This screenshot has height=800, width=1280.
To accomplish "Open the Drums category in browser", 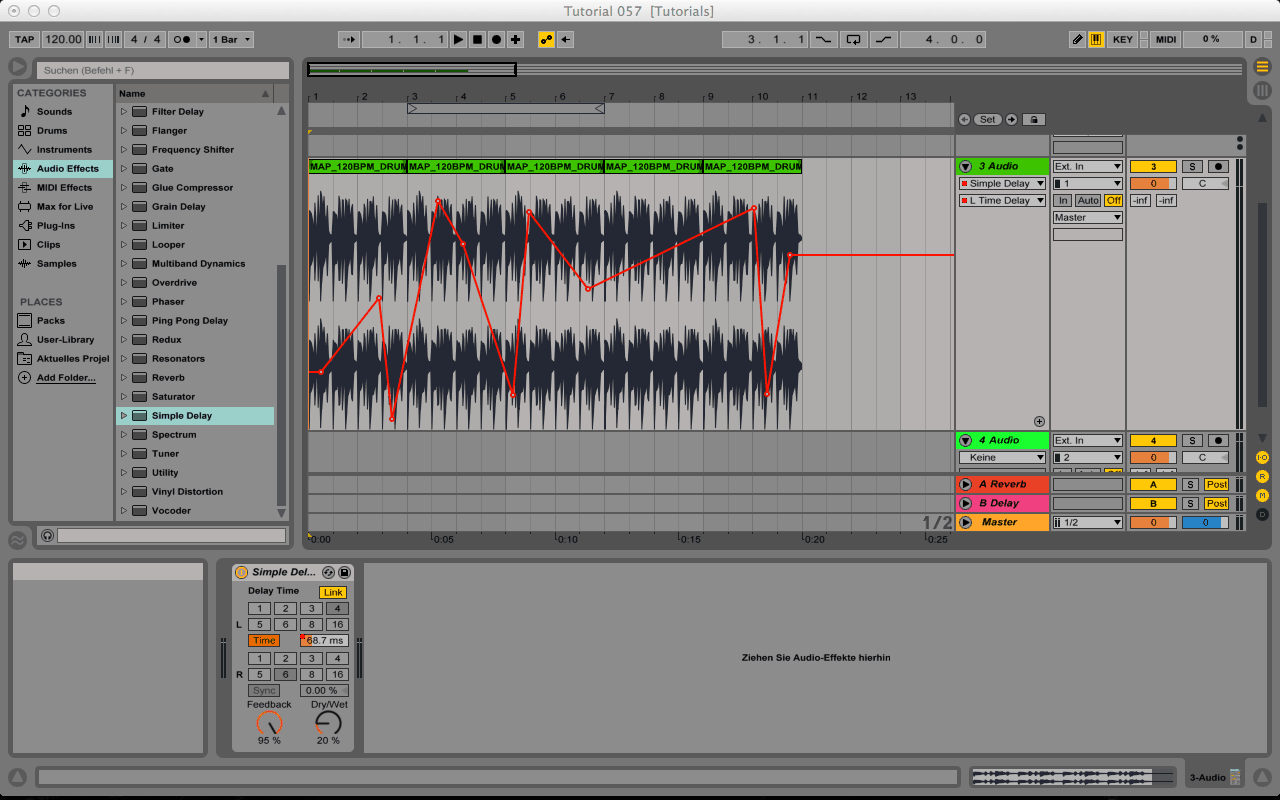I will click(x=52, y=130).
